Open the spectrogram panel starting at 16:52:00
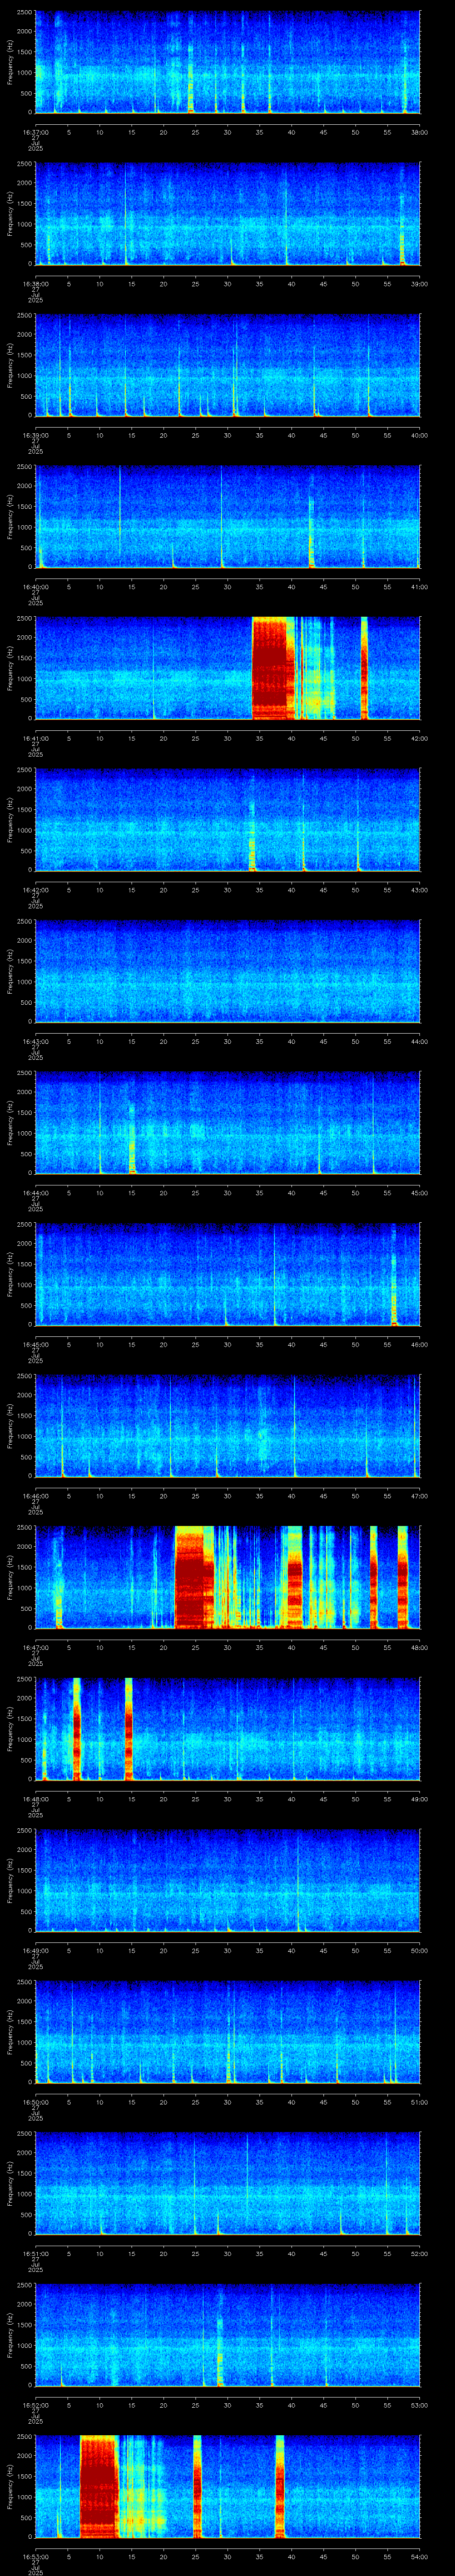The image size is (455, 2576). 228,2335
